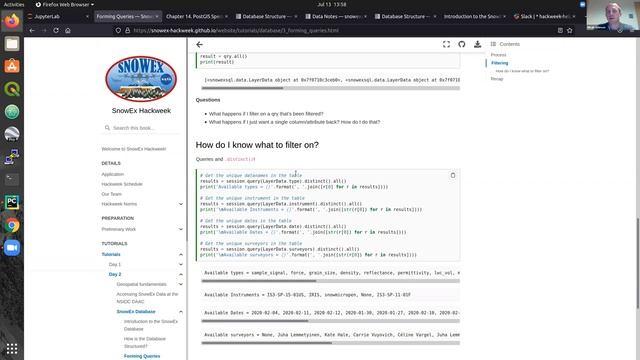The image size is (640, 360).
Task: Go to the browser home page
Action: tap(68, 30)
